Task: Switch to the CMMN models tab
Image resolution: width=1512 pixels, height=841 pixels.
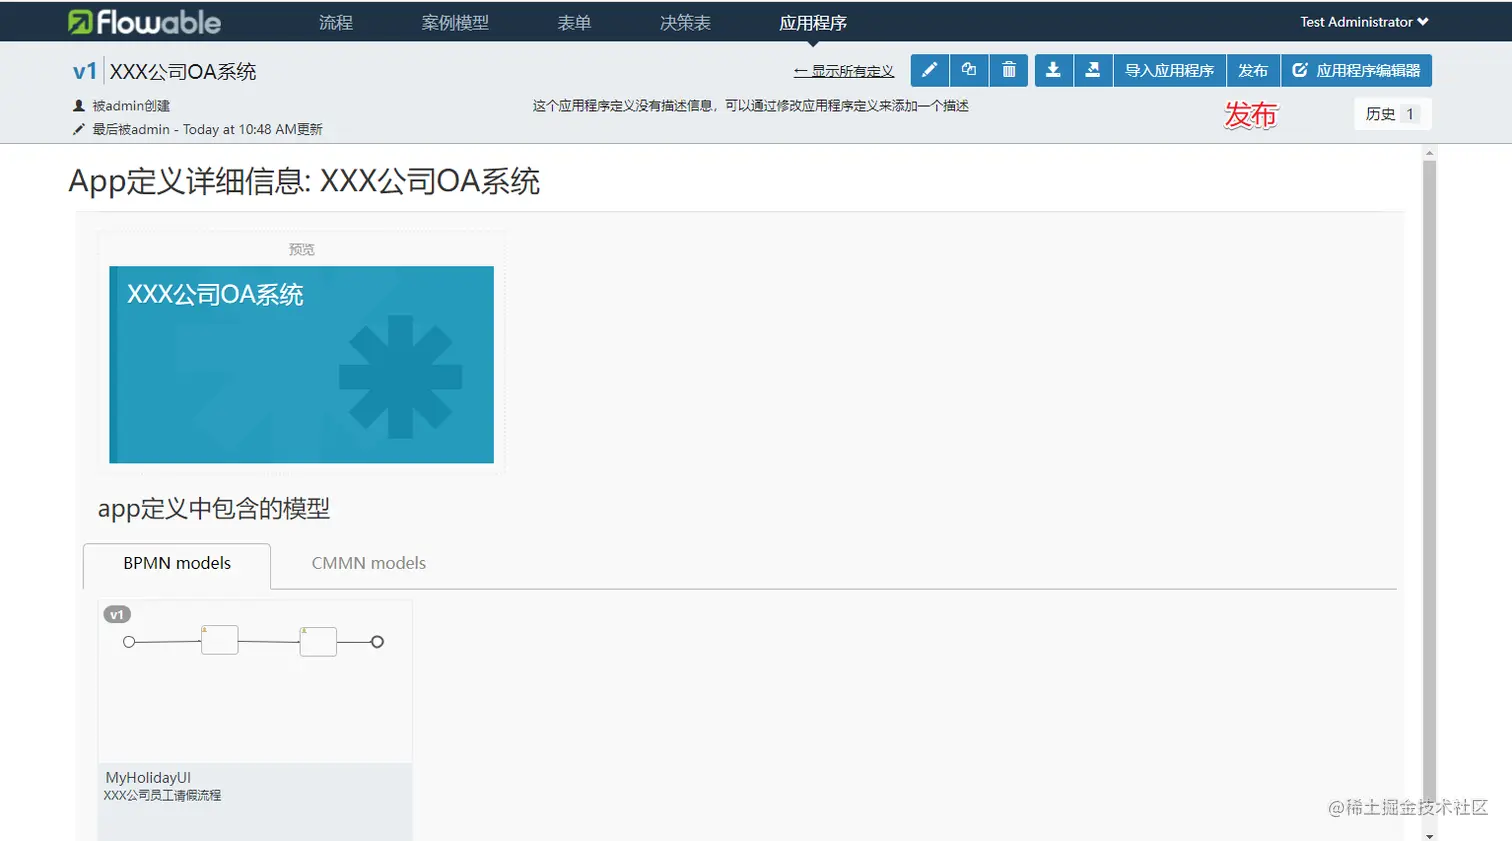Action: click(369, 563)
